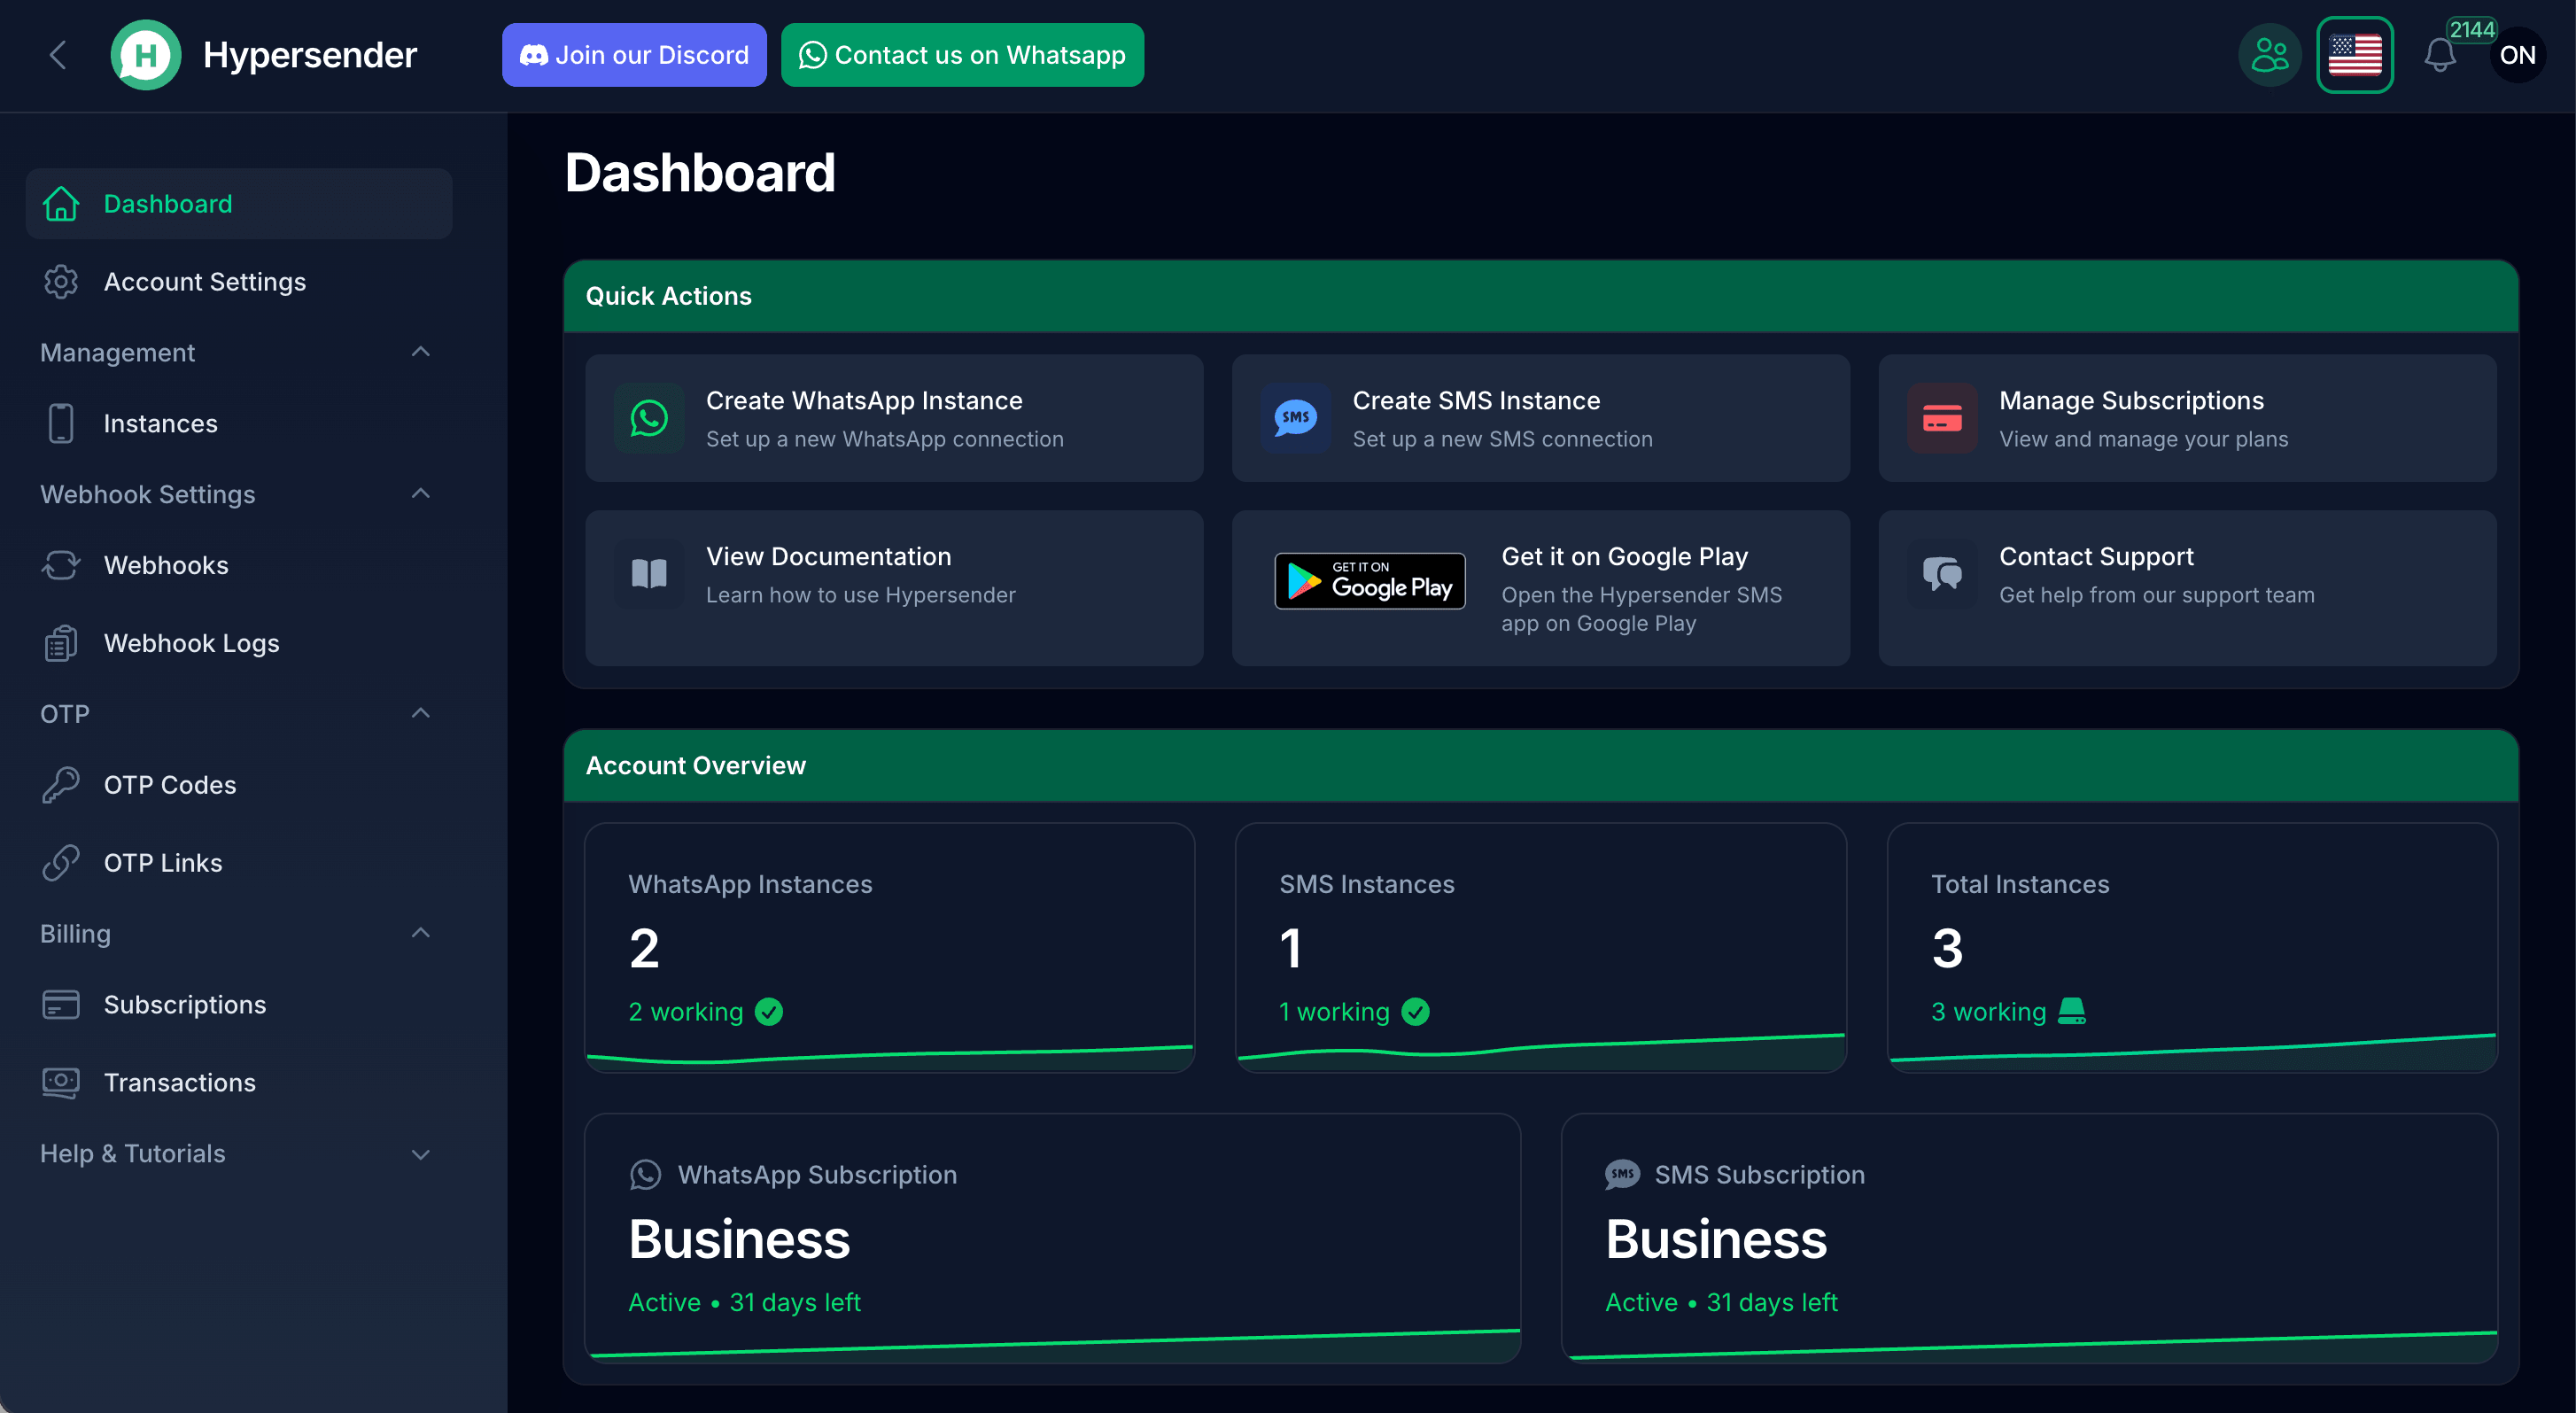Open the ON user avatar menu
Screen dimensions: 2576x1413
[2517, 55]
